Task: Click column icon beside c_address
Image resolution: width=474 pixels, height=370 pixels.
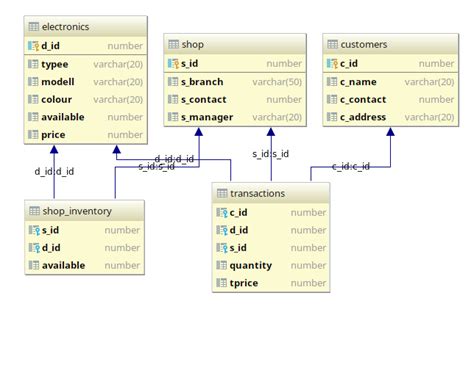Action: 332,117
